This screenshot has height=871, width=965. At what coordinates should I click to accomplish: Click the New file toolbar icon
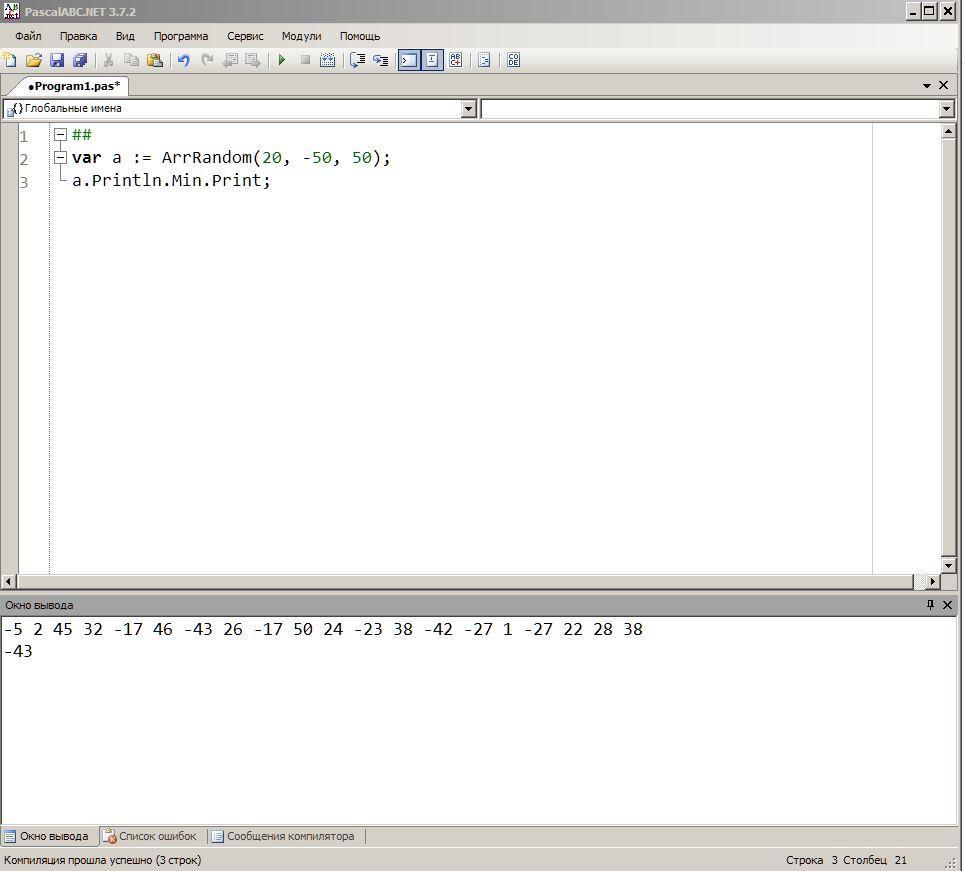click(10, 60)
